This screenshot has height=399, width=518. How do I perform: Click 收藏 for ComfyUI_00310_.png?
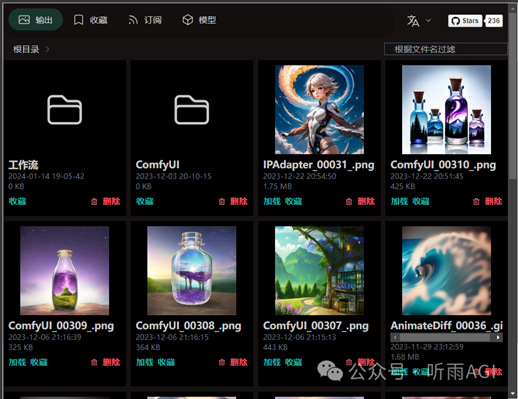[x=421, y=201]
